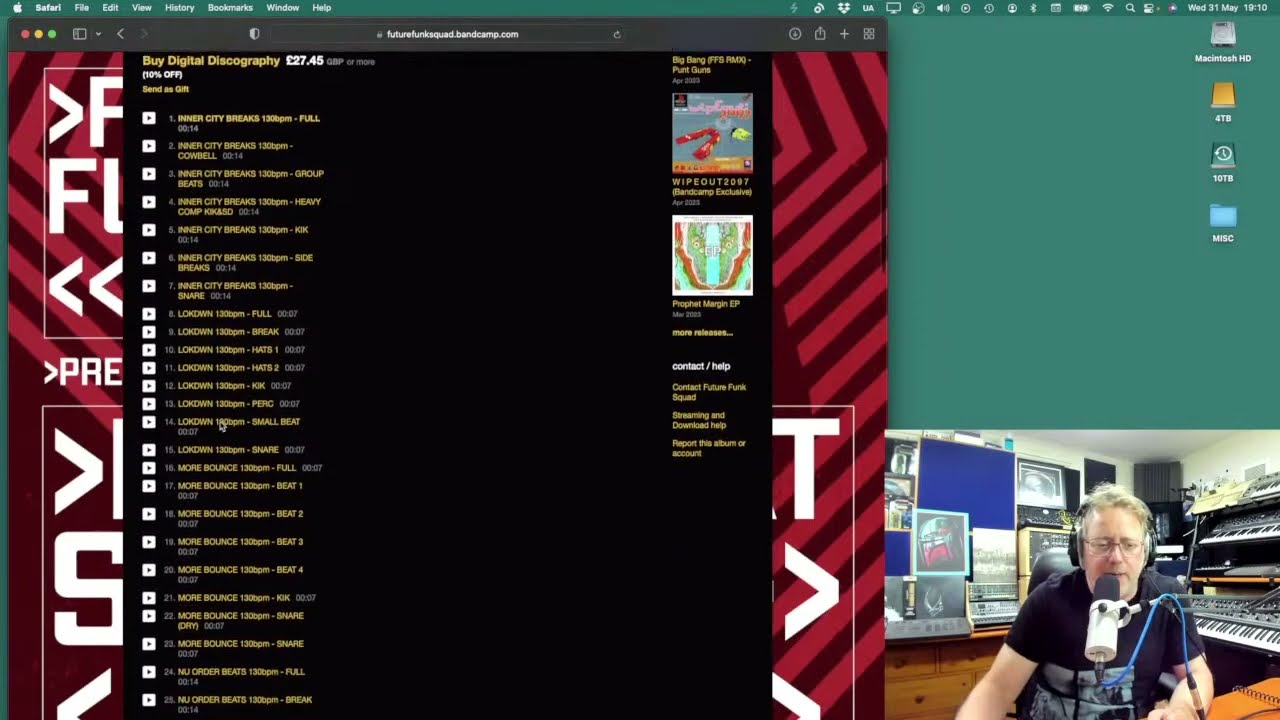Open LOKDWN 130bpm - SMALL BEAT track title

239,422
